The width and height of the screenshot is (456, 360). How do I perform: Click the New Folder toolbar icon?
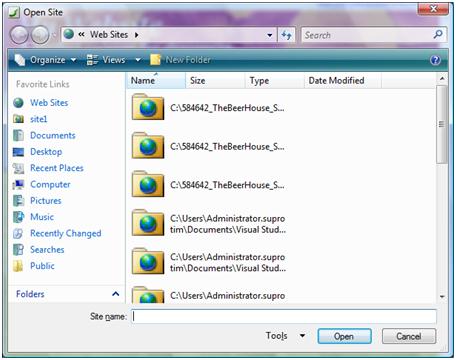tap(155, 60)
